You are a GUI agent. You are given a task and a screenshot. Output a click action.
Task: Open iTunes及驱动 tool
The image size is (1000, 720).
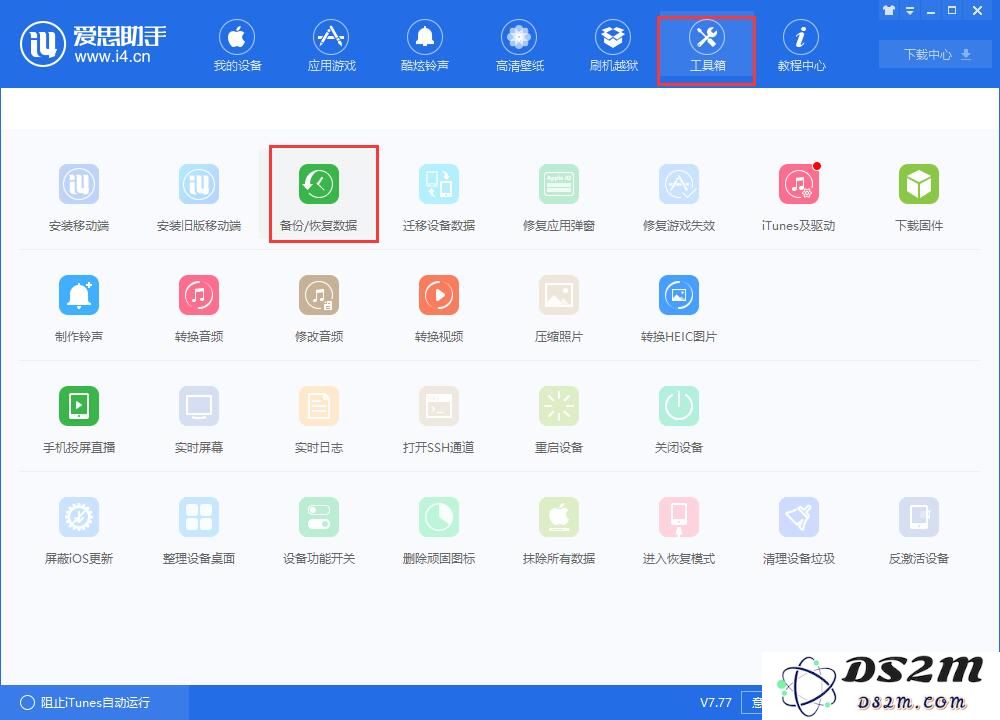[x=798, y=198]
